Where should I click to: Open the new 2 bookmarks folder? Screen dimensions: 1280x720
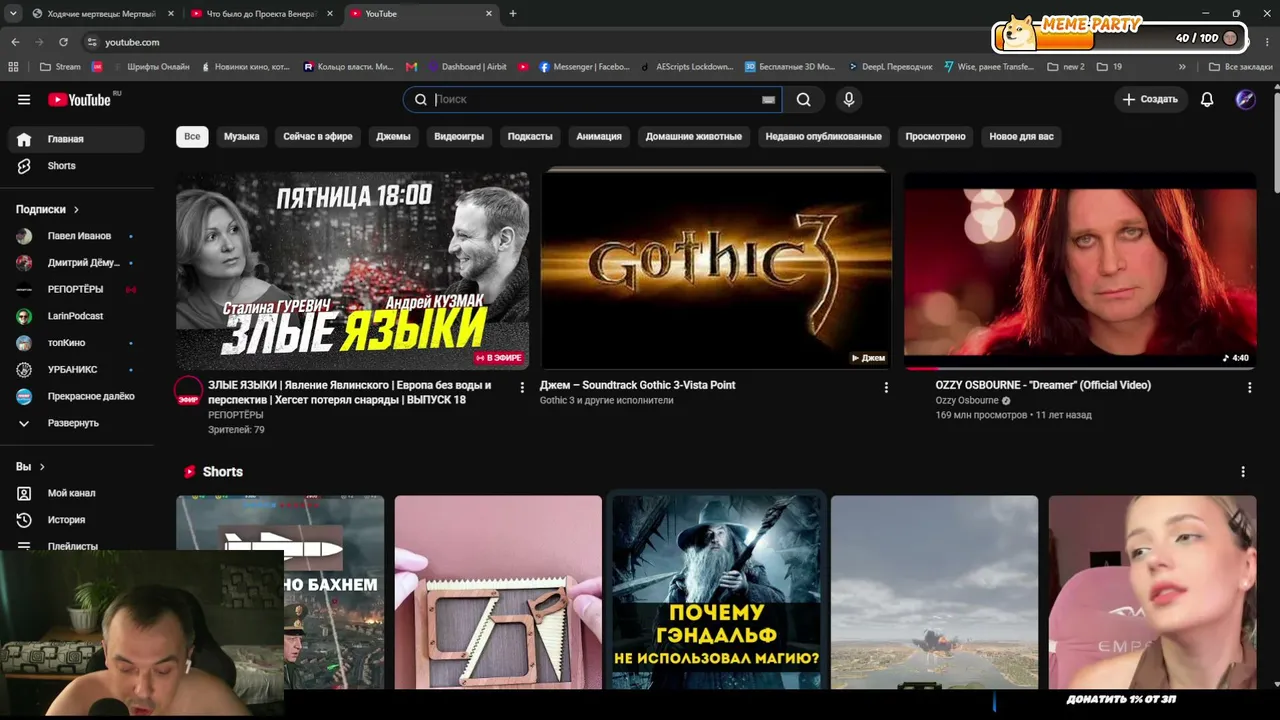point(1066,67)
